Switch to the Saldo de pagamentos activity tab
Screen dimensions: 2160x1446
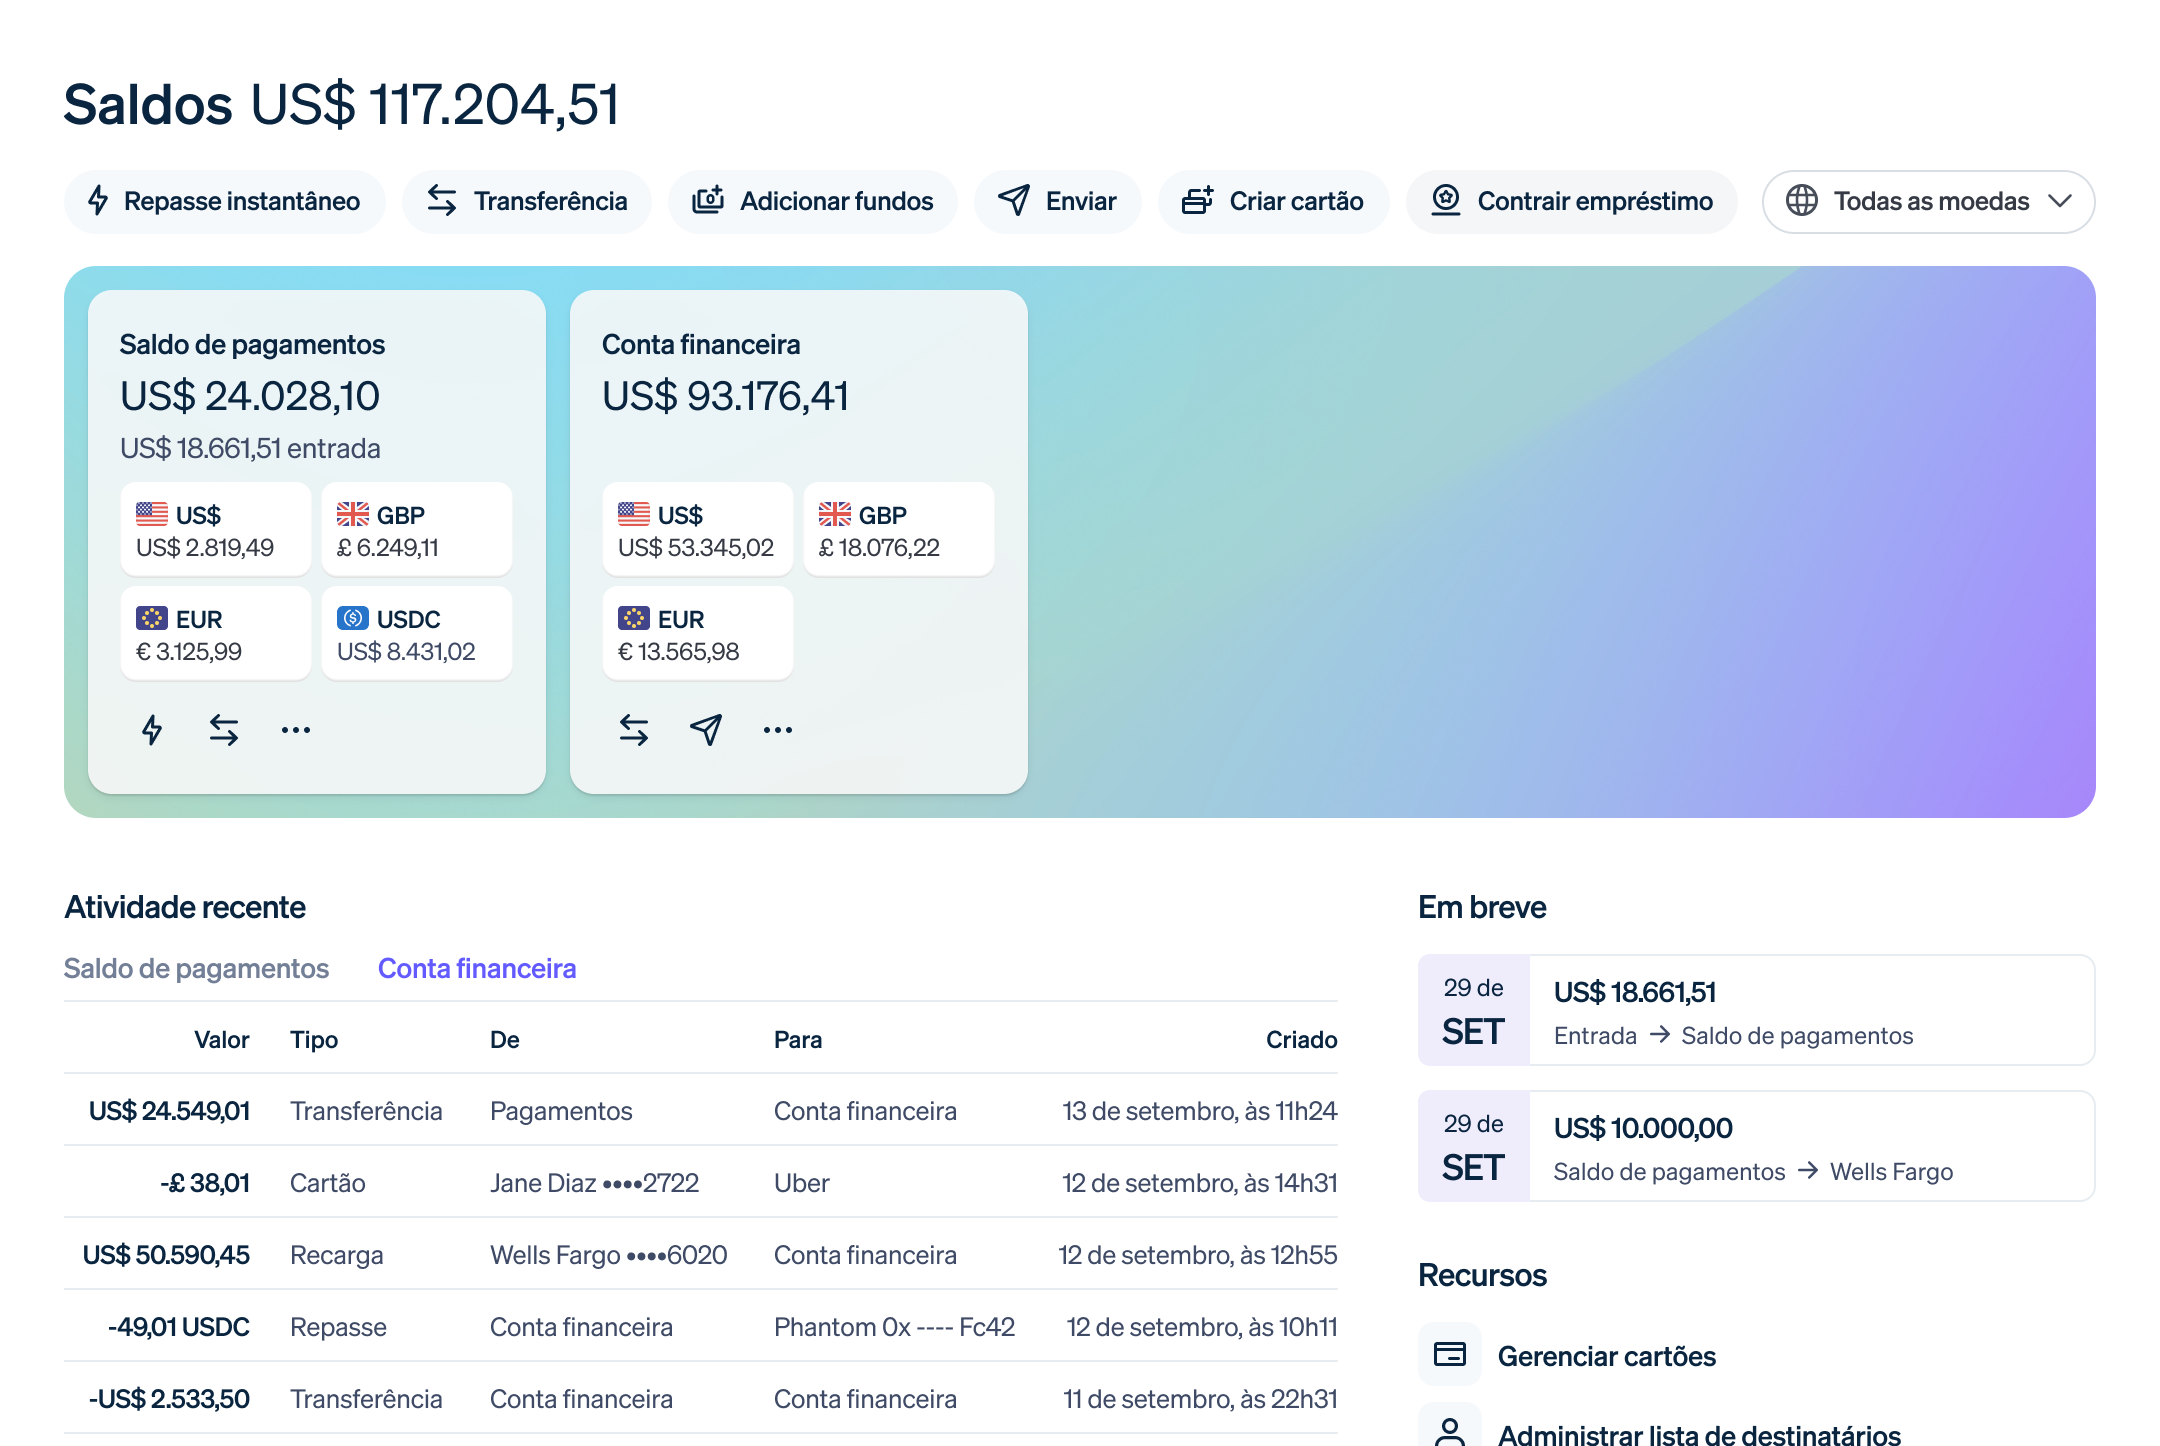[x=197, y=967]
